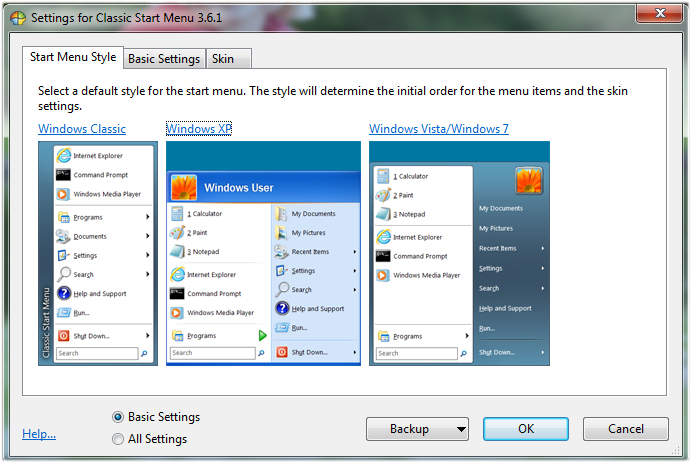Click the Classic Start Menu title bar icon
The width and height of the screenshot is (691, 463).
pos(17,18)
